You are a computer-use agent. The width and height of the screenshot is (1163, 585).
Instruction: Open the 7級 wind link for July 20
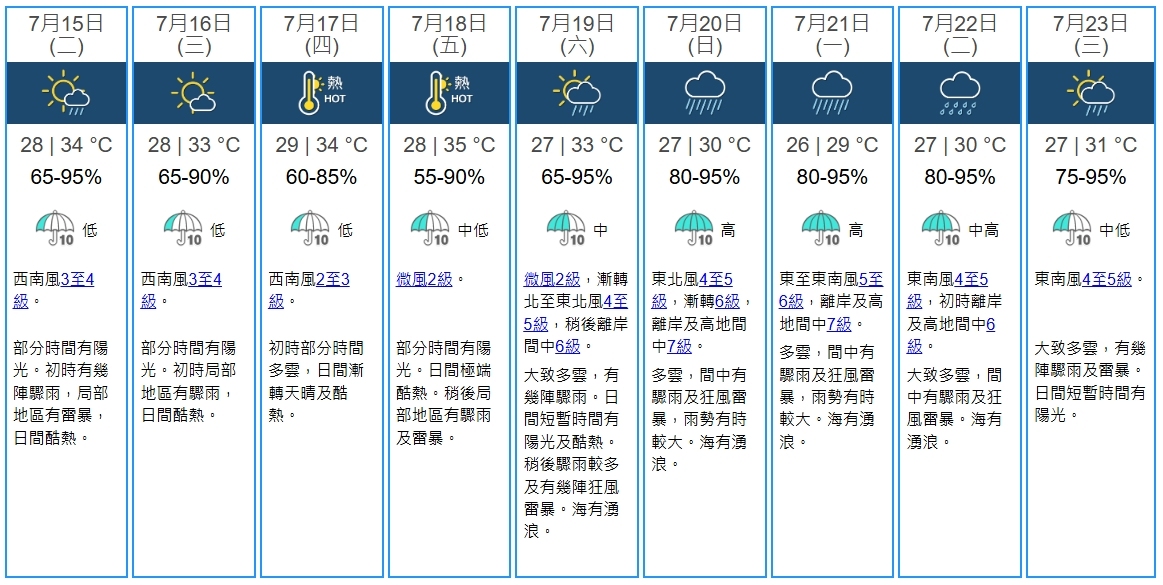point(679,346)
